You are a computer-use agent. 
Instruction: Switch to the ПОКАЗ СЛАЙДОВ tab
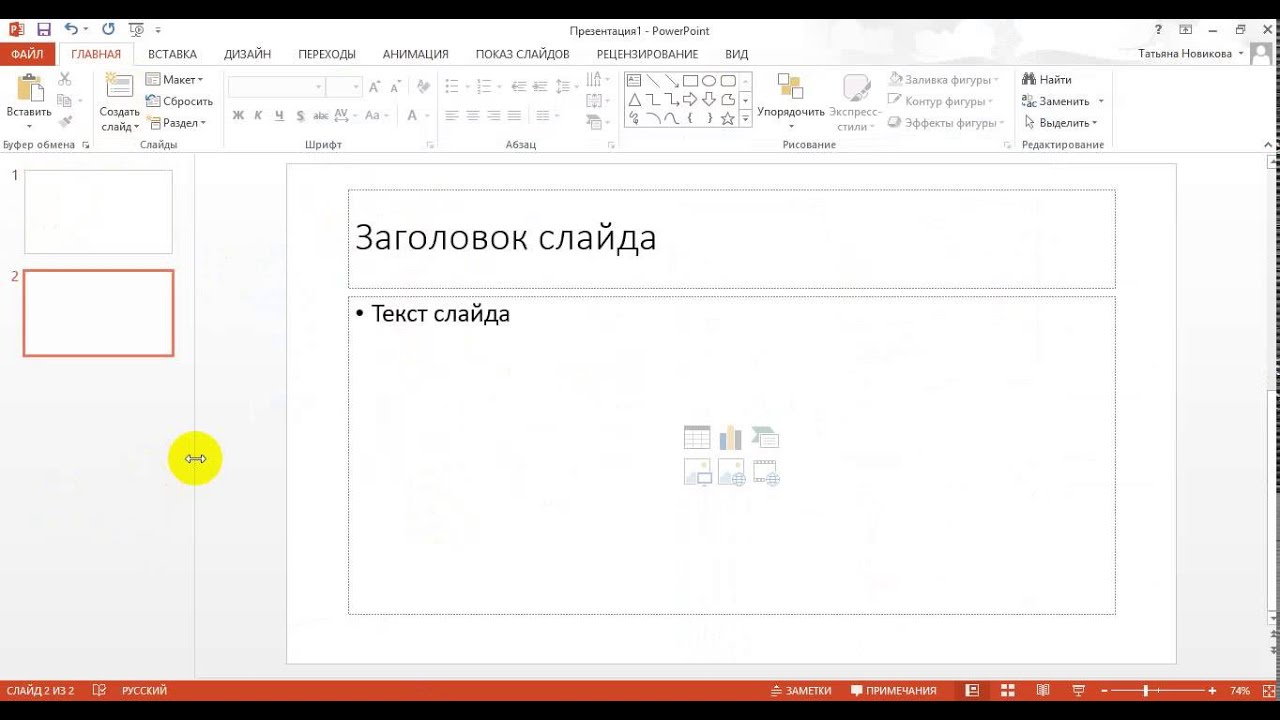point(522,54)
